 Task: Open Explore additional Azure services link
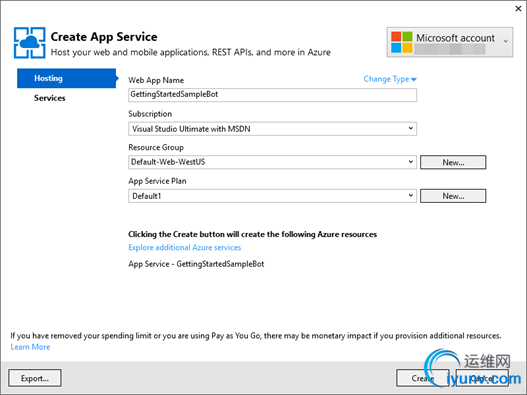click(185, 248)
